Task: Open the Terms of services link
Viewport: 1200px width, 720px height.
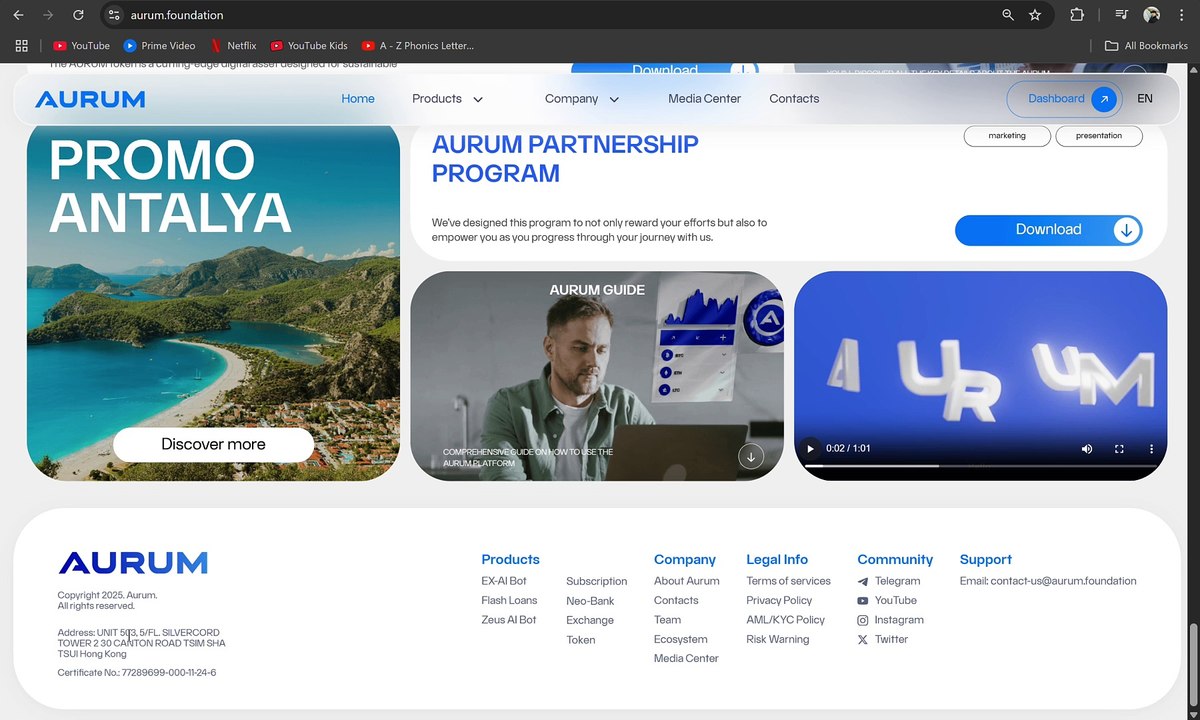Action: coord(788,581)
